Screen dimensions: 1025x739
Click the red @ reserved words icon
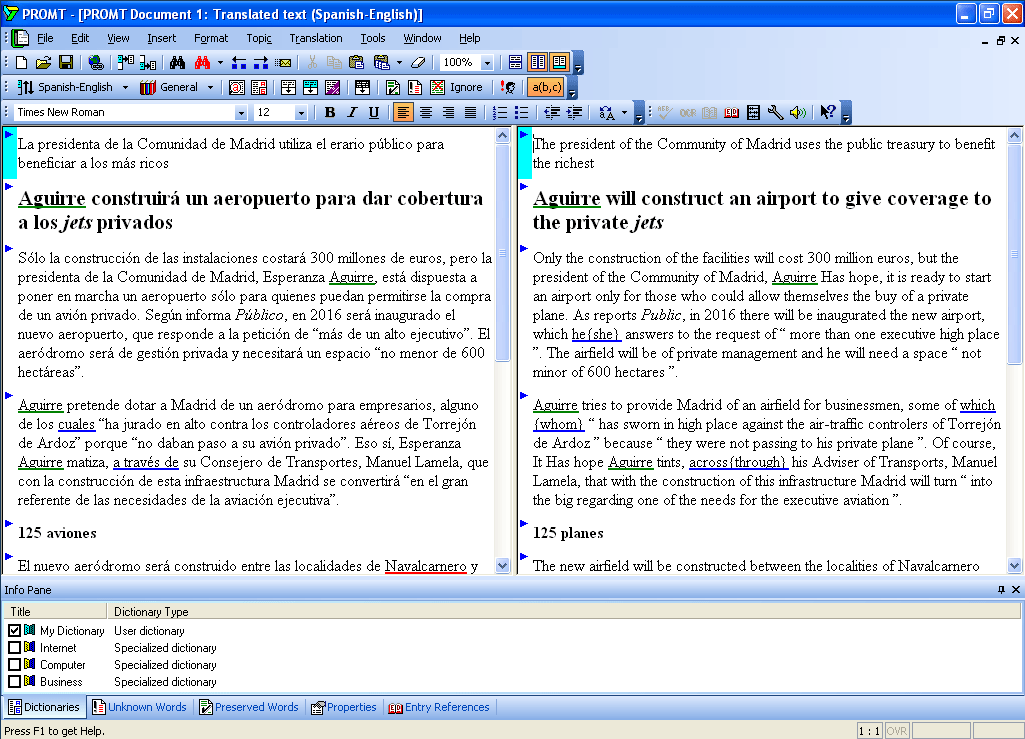point(237,87)
